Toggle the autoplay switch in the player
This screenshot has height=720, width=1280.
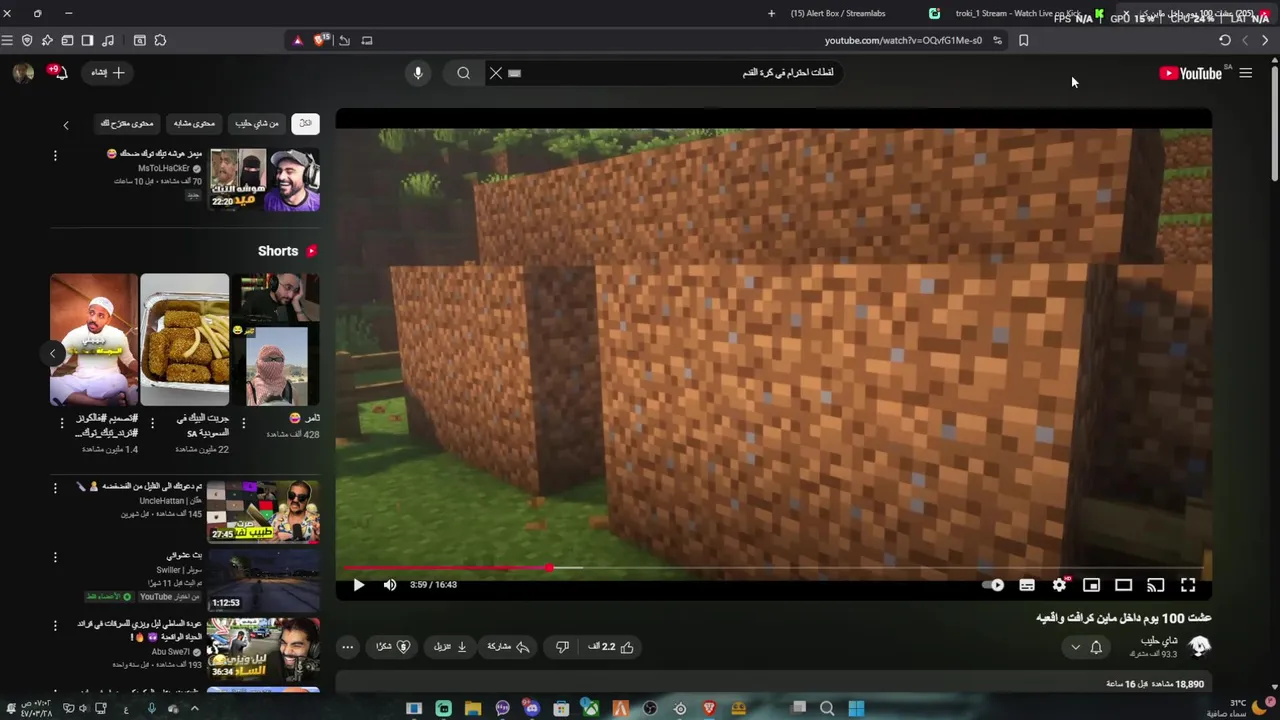pyautogui.click(x=994, y=585)
